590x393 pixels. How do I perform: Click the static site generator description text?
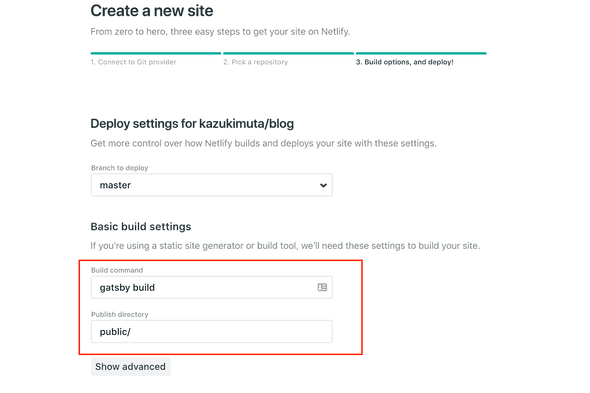coord(285,246)
